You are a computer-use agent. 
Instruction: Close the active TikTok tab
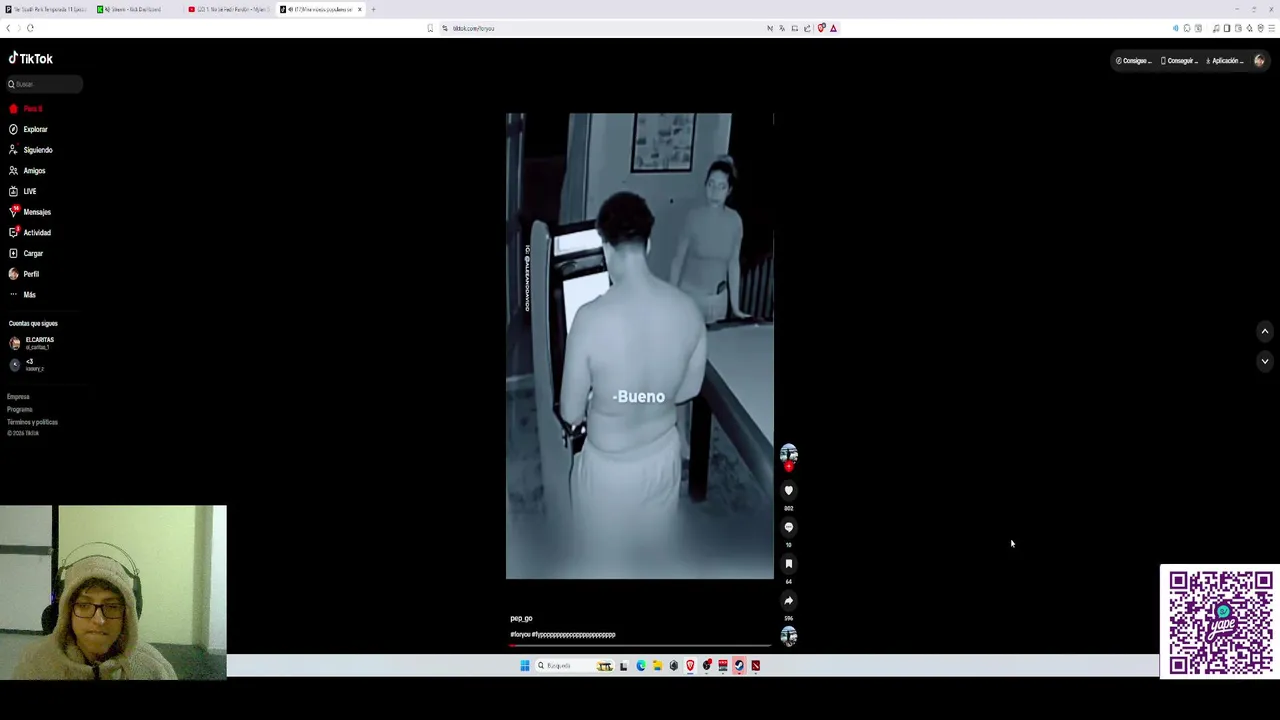click(360, 9)
